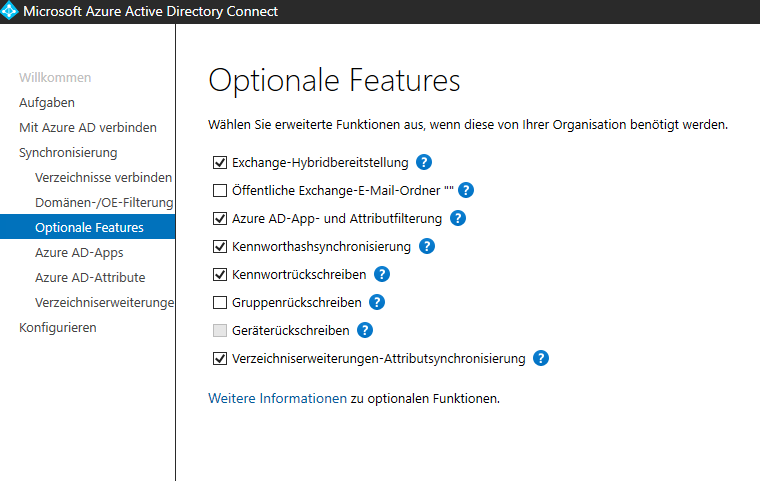760x481 pixels.
Task: Open help for Kennwortrückschreiben
Action: (382, 274)
